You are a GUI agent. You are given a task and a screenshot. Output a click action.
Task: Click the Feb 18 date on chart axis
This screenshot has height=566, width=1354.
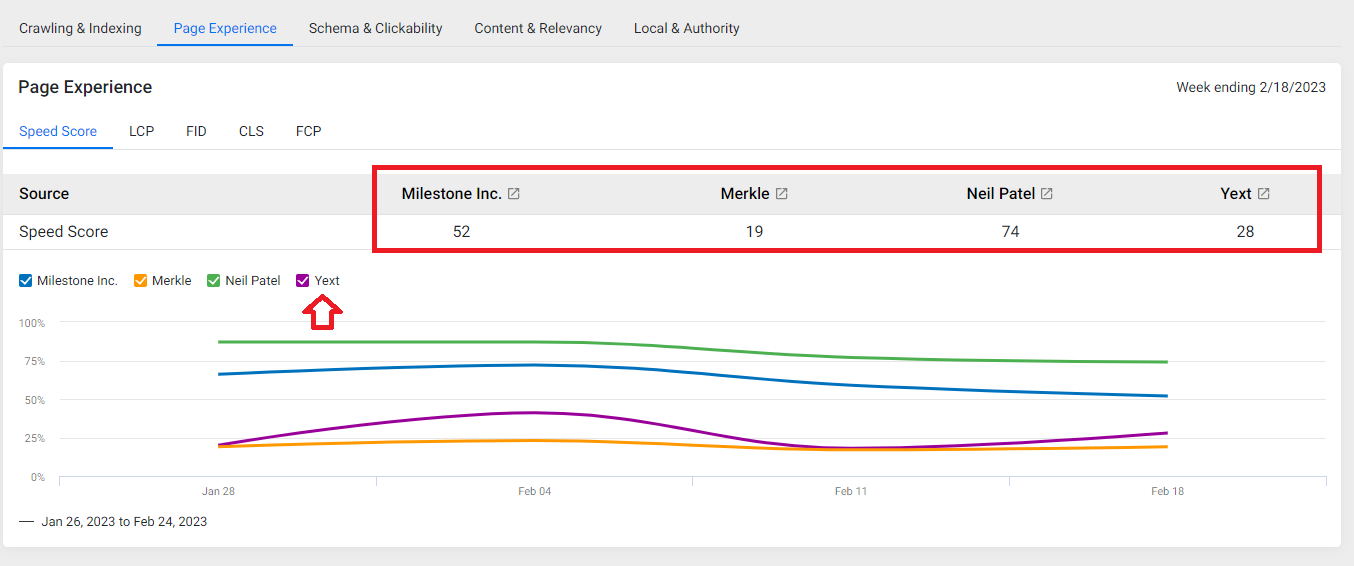(1167, 491)
